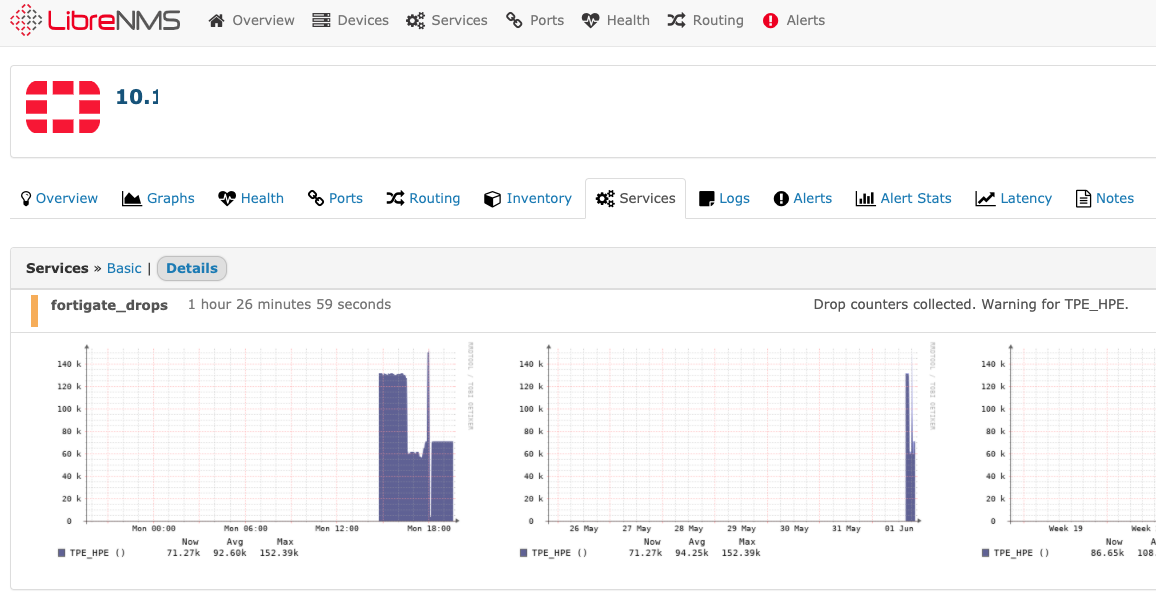The image size is (1156, 607).
Task: Click the shuffle icon beside top Routing
Action: pos(676,21)
